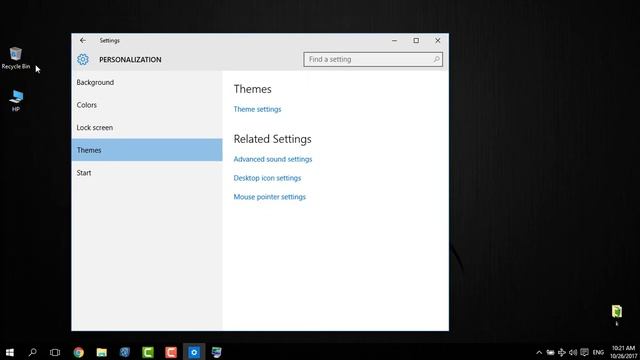
Task: Click the PERSONALIZATION title text
Action: [130, 60]
